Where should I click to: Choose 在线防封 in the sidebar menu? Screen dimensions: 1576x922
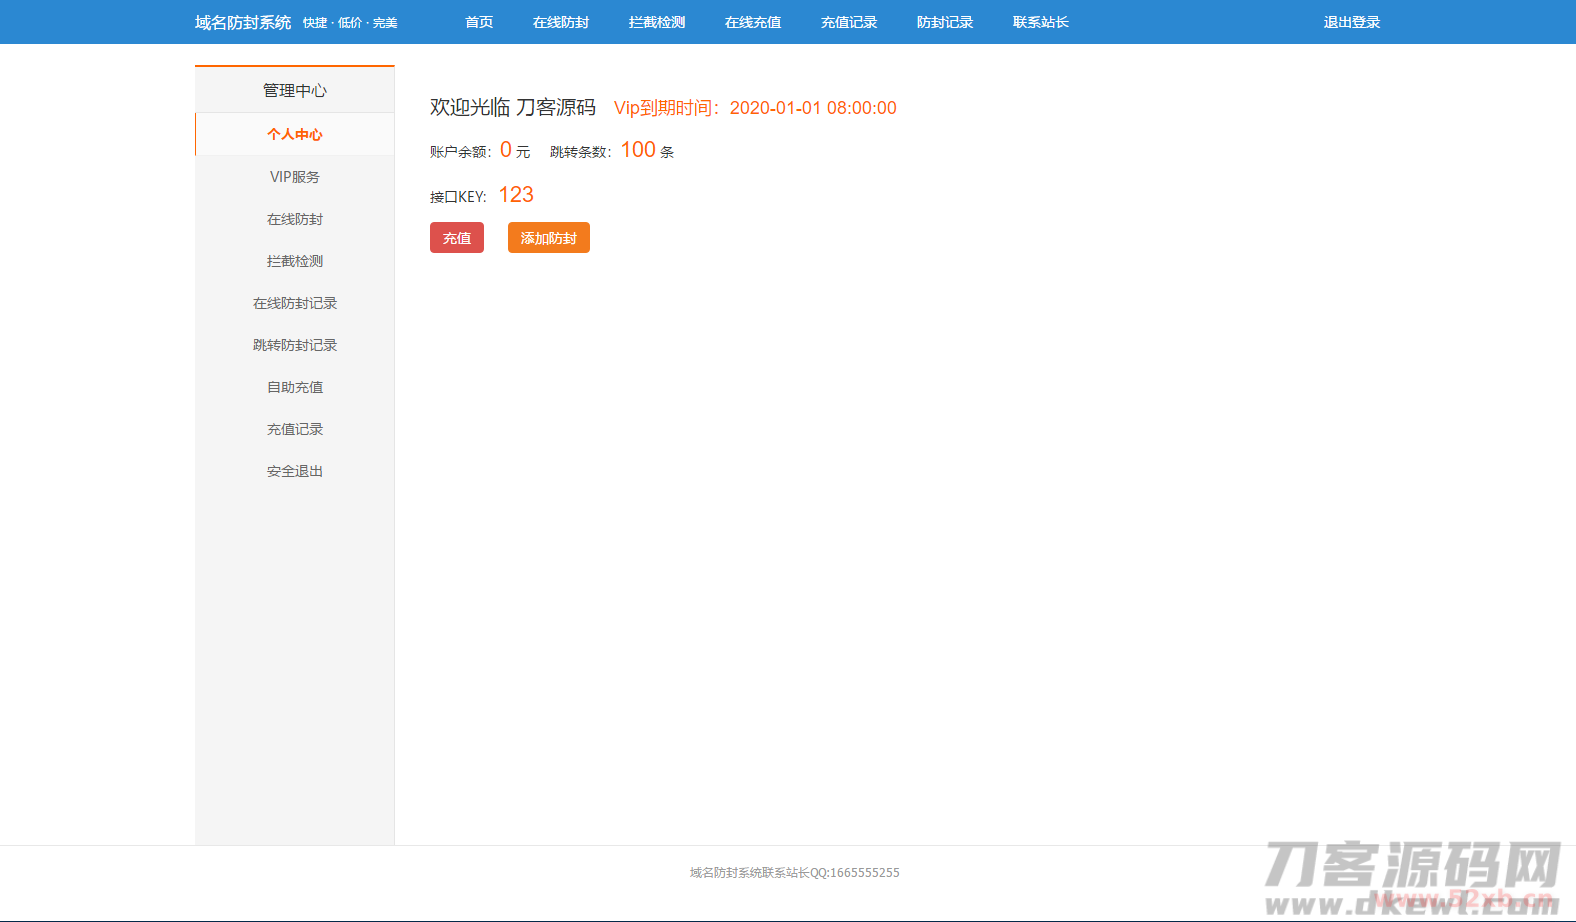tap(295, 219)
